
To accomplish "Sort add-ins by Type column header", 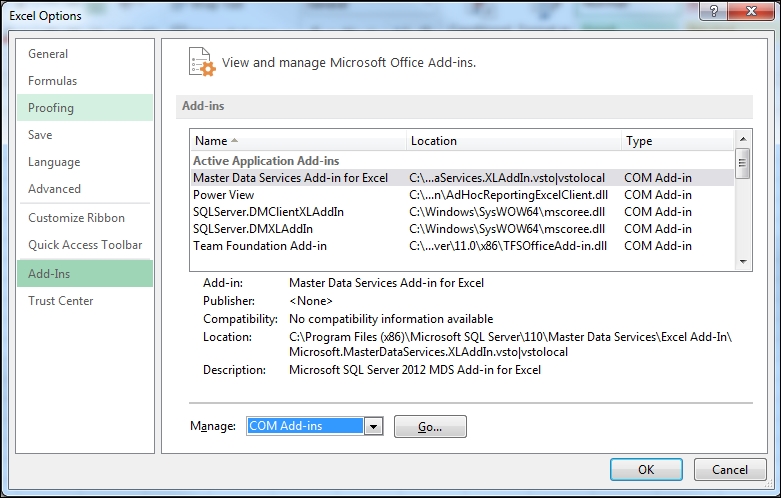I will pos(677,141).
